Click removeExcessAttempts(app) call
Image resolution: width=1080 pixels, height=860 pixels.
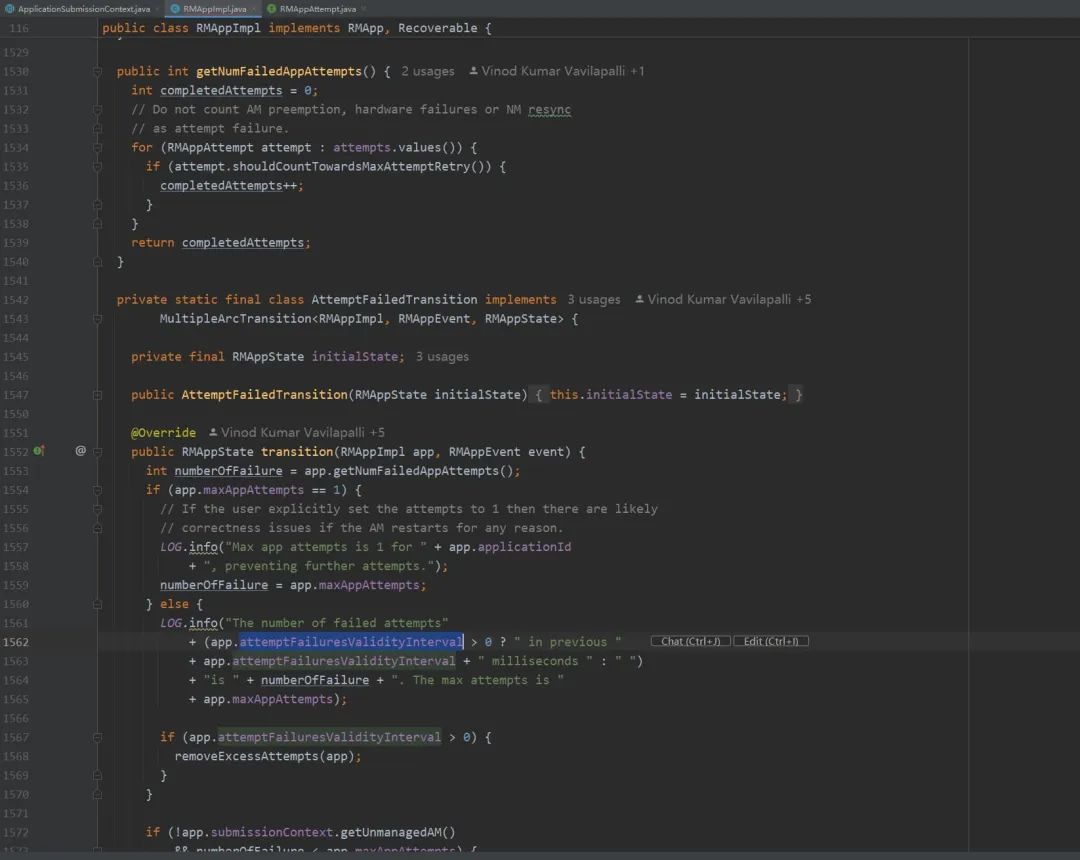pos(264,756)
